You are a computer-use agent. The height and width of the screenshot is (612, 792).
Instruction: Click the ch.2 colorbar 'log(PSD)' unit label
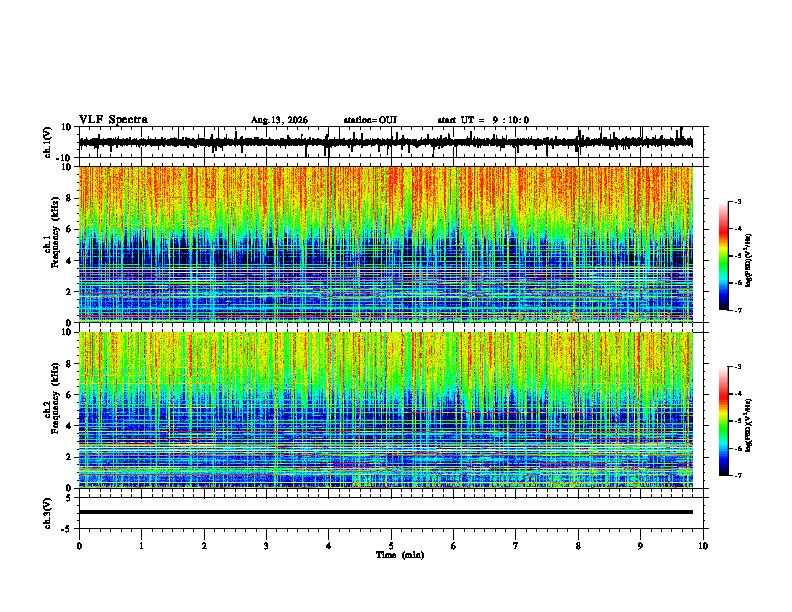[748, 425]
